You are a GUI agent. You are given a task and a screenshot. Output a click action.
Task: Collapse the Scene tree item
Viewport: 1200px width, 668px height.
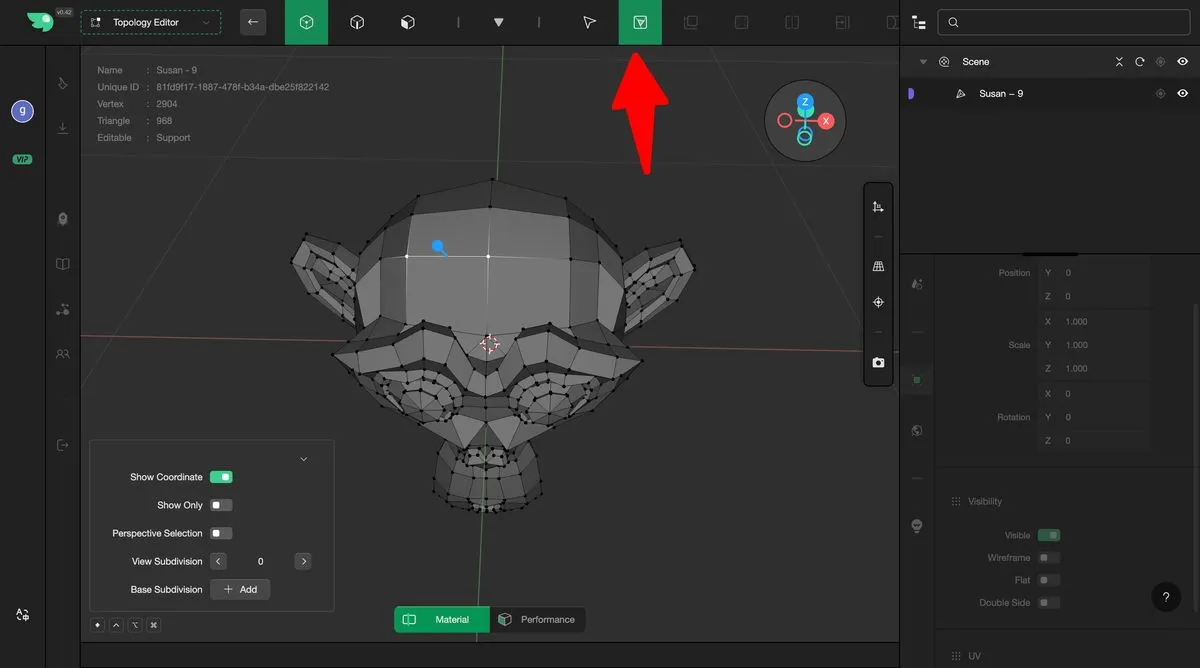pyautogui.click(x=923, y=62)
